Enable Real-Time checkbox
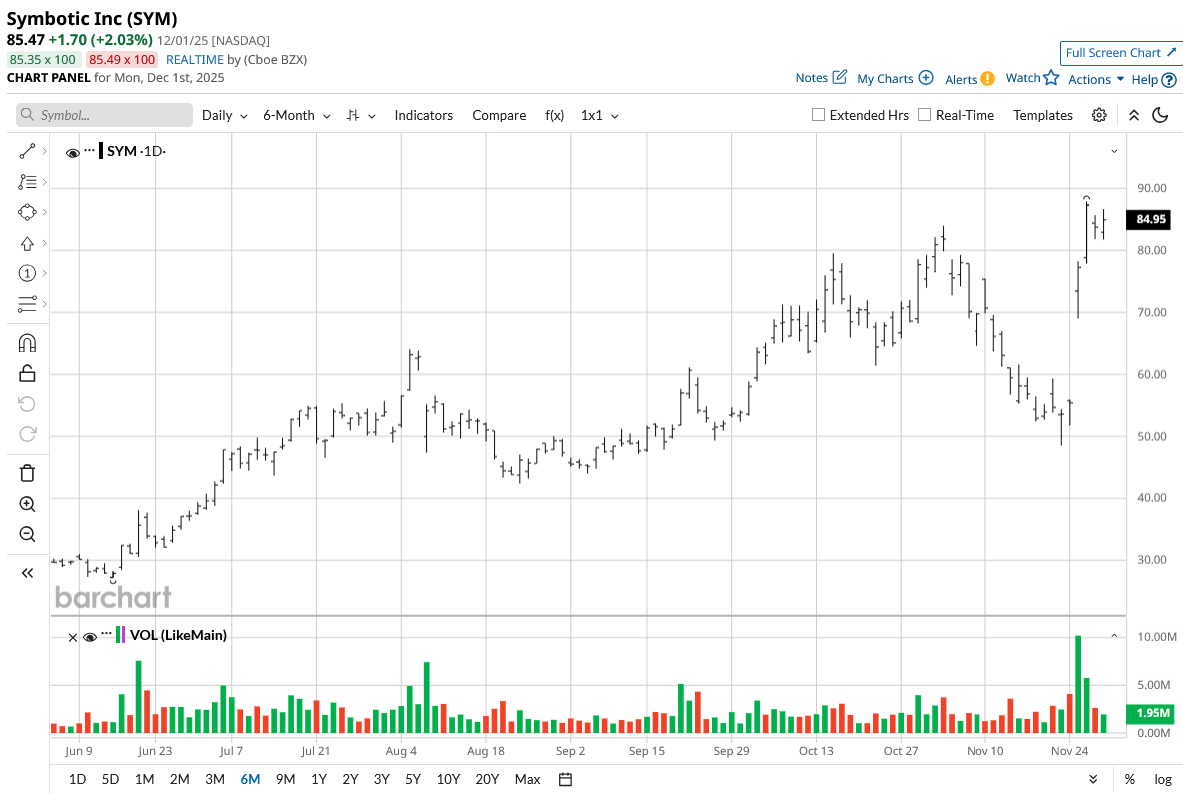 tap(924, 115)
